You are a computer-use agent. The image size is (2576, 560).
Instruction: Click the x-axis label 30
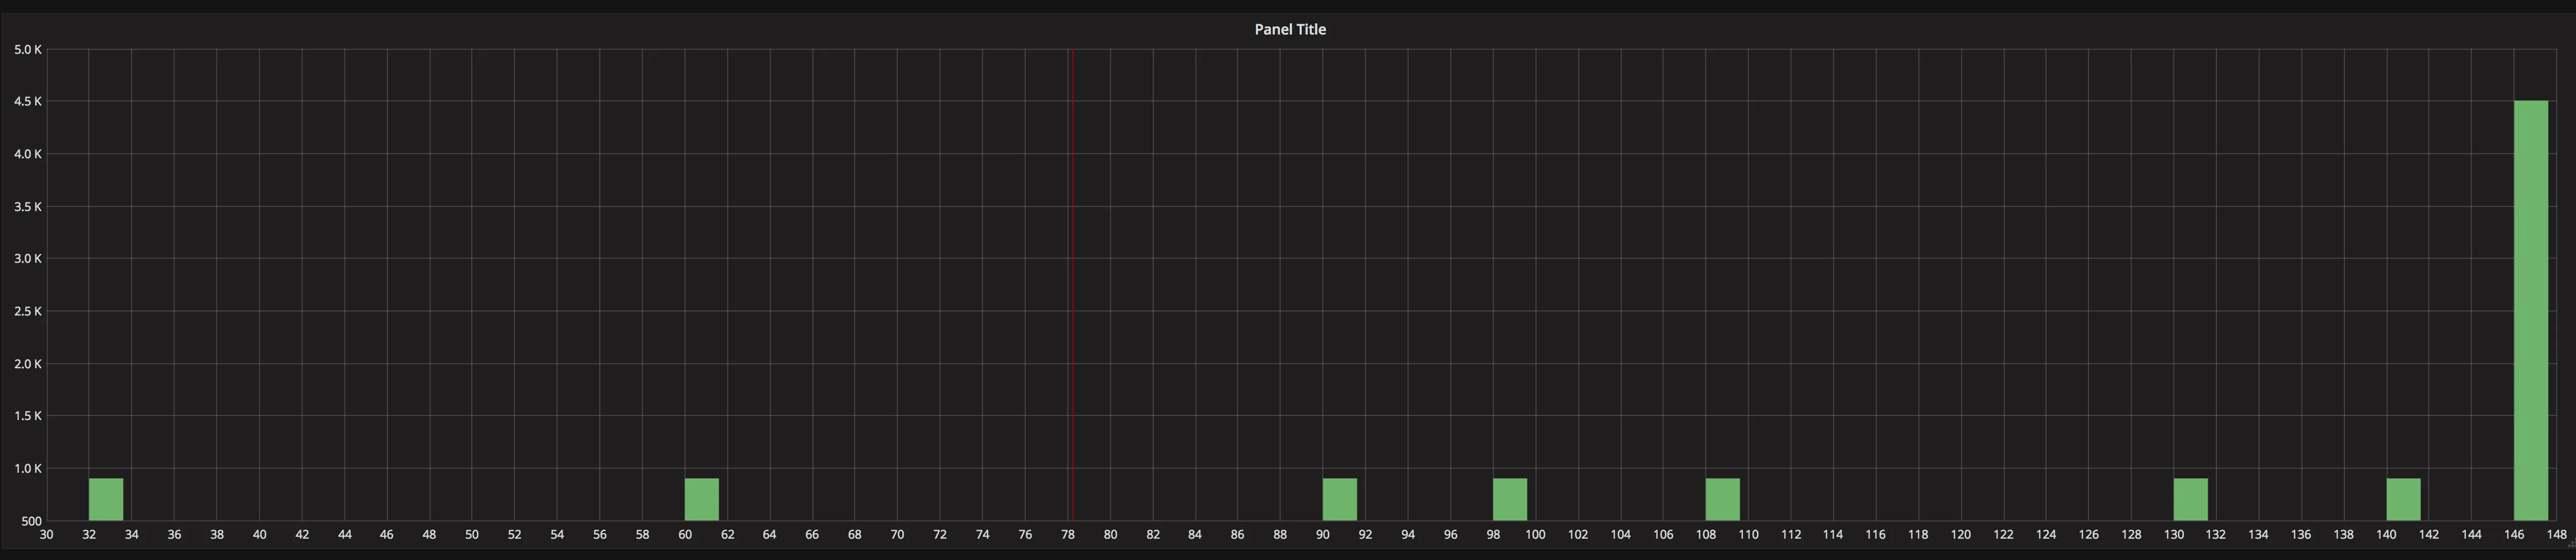pos(46,535)
